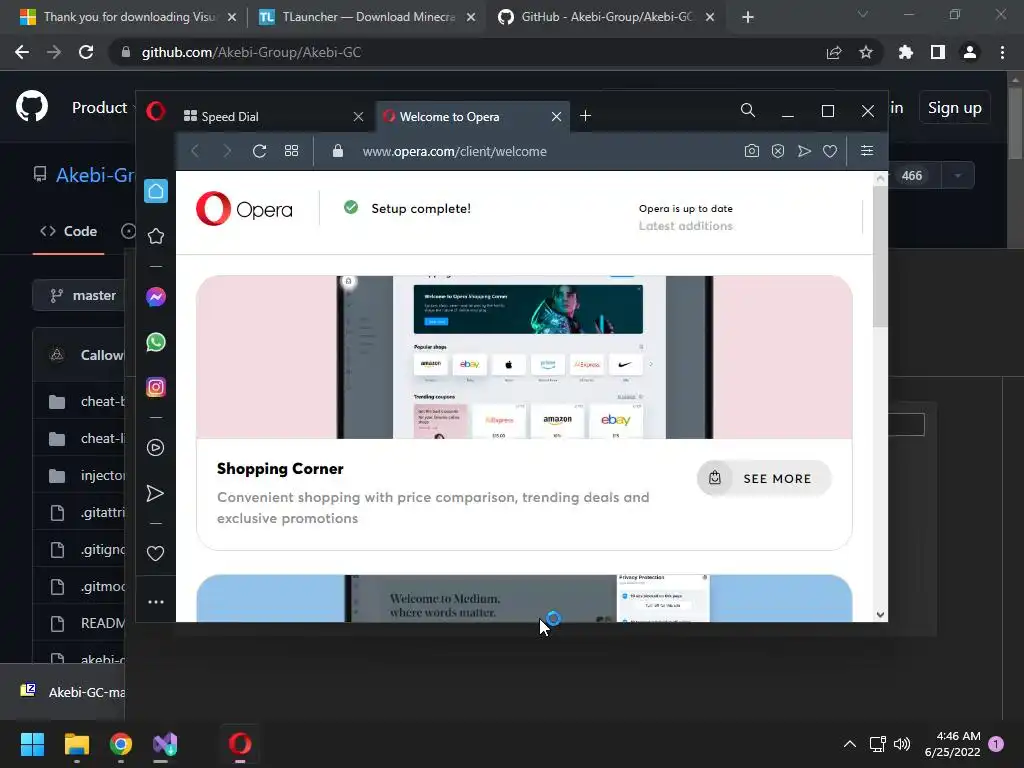Open WhatsApp in Opera sidebar
Viewport: 1024px width, 768px height.
(x=155, y=342)
